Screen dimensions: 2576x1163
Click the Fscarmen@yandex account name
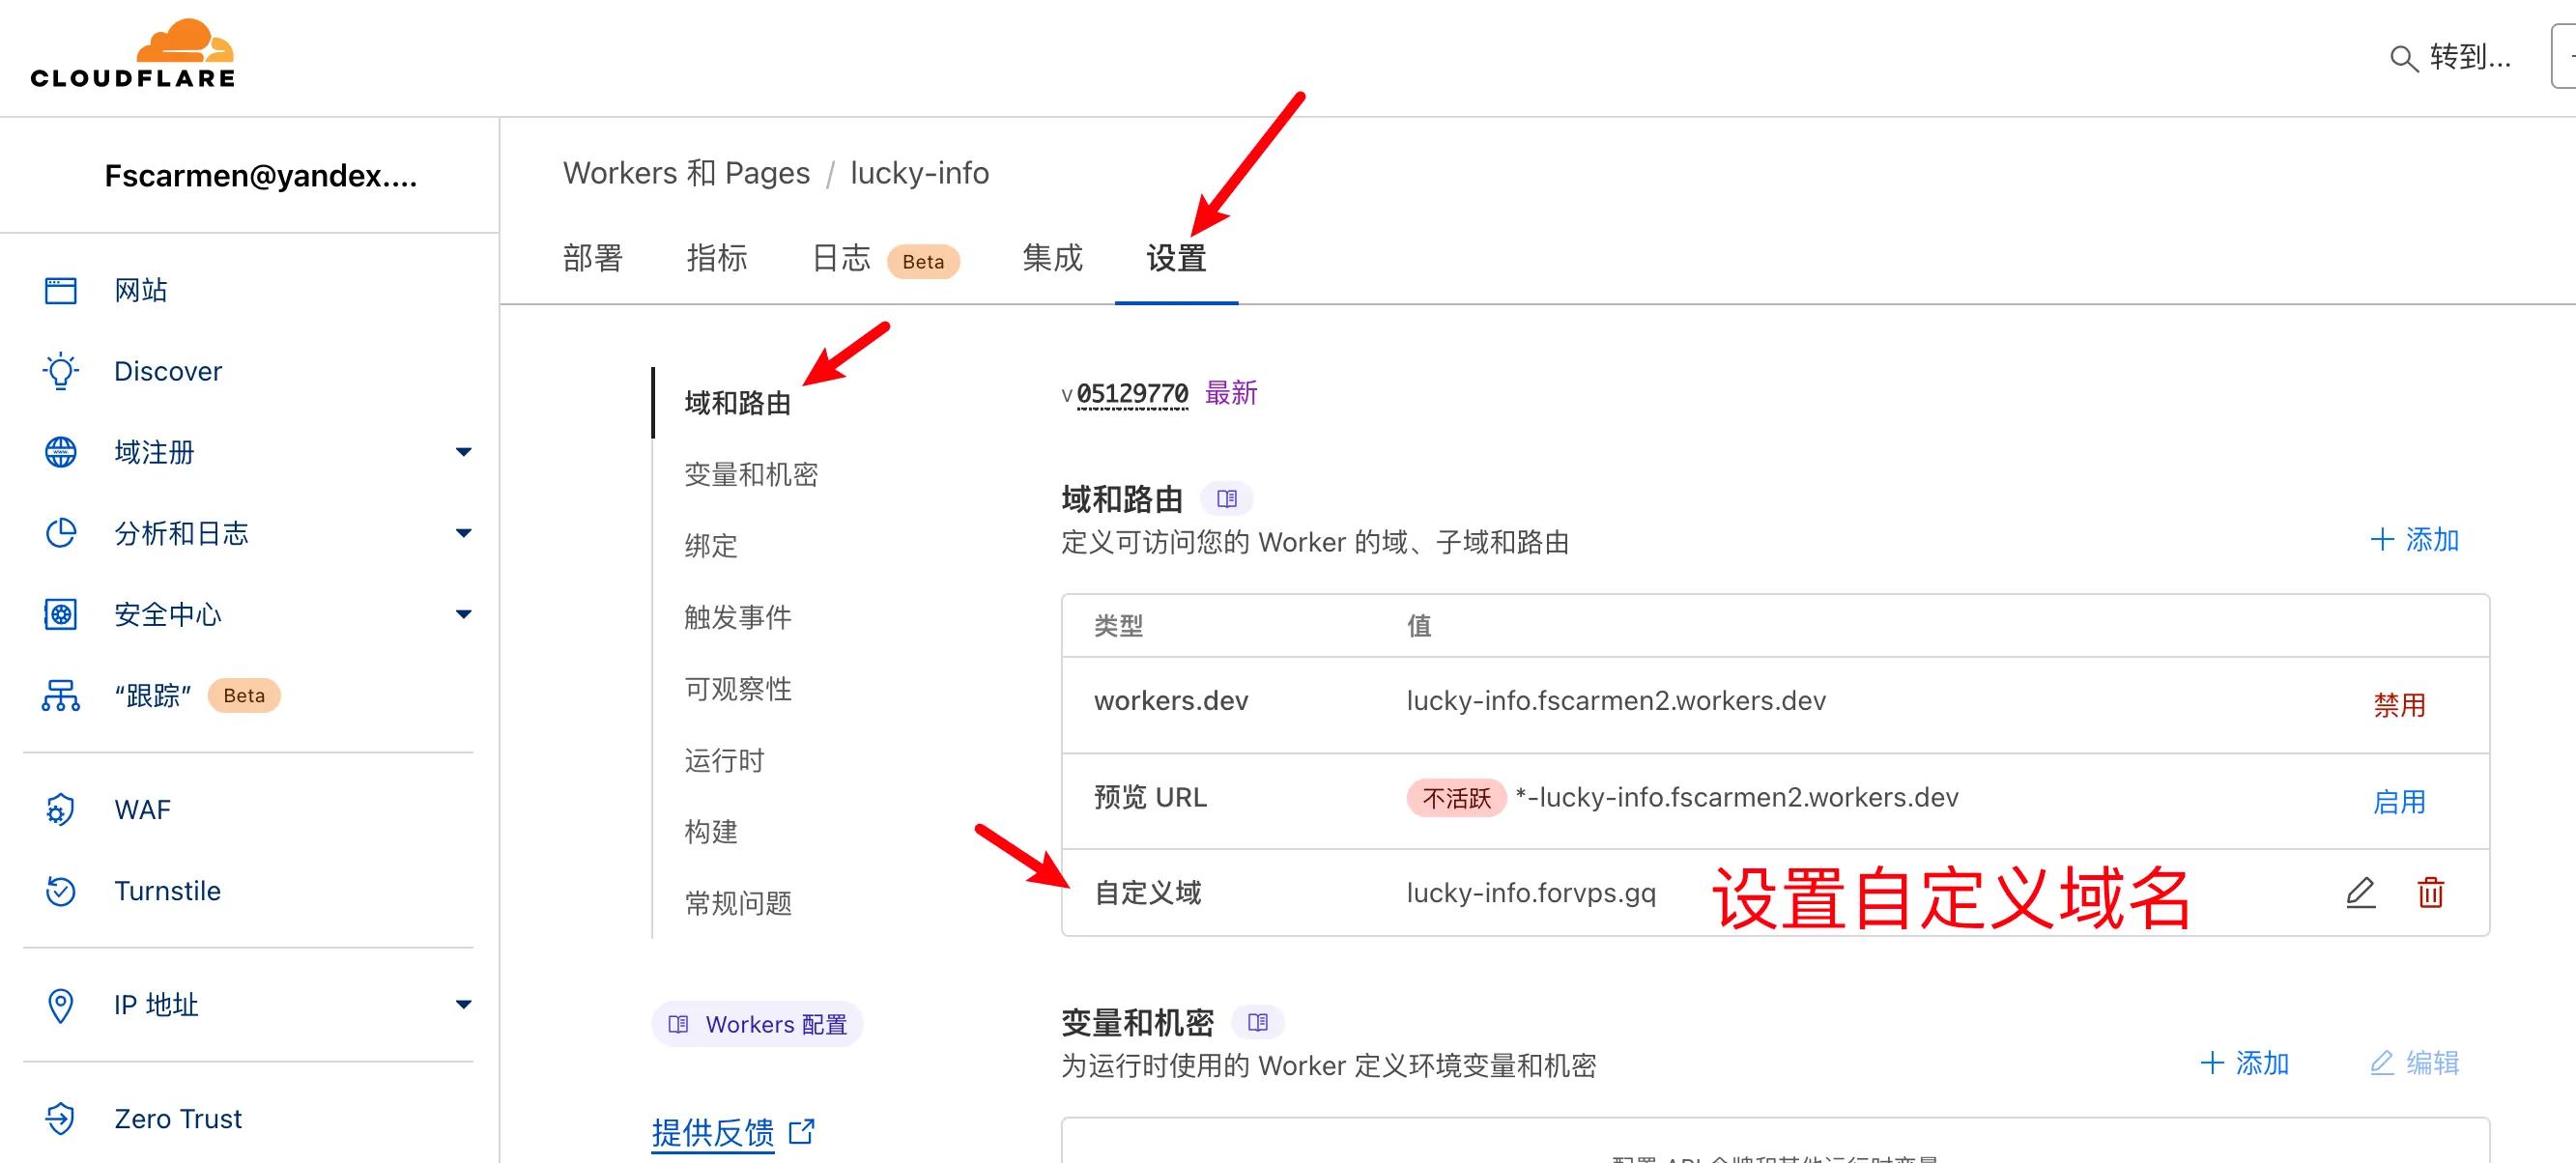261,176
